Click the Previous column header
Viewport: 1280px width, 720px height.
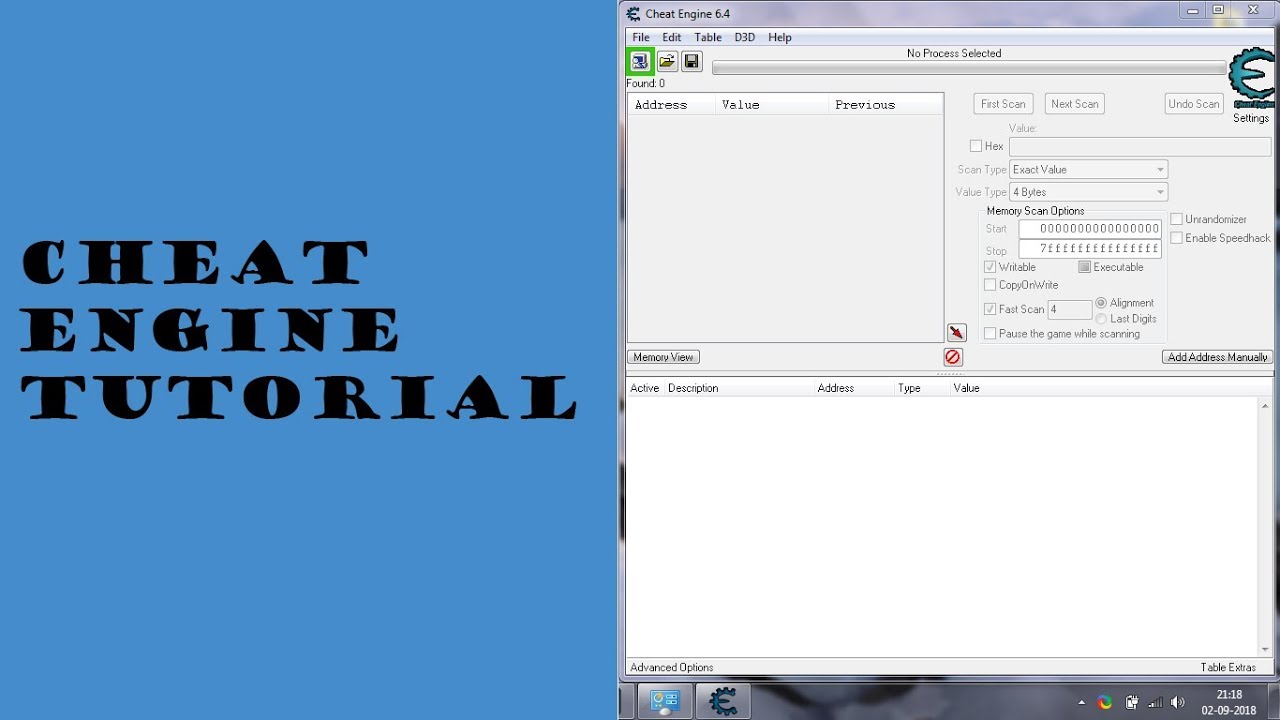[885, 105]
